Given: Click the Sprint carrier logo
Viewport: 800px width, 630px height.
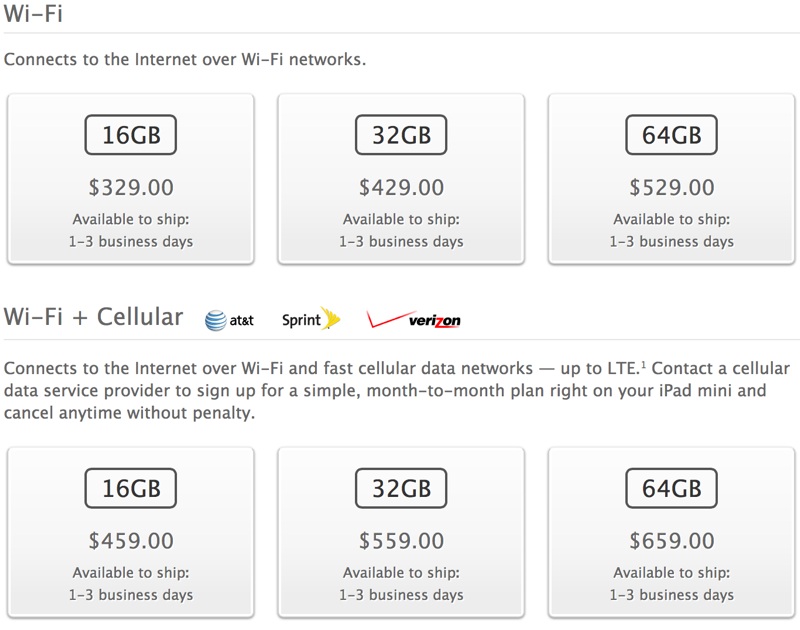Looking at the screenshot, I should tap(311, 319).
